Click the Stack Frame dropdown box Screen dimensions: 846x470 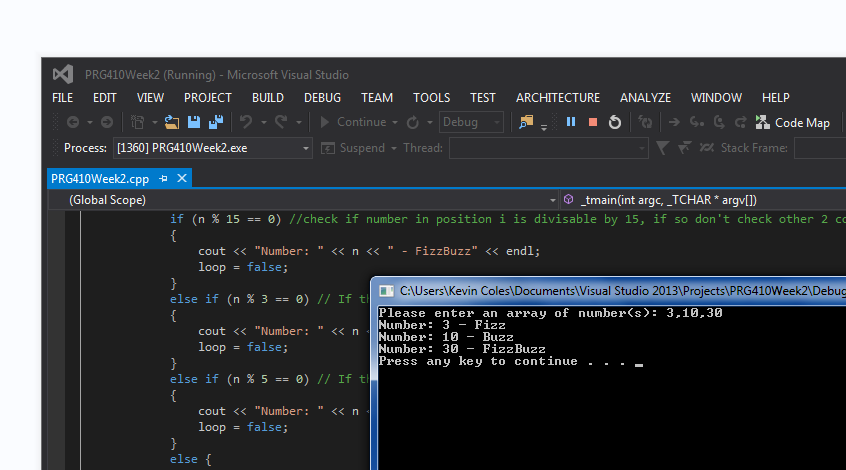point(820,148)
